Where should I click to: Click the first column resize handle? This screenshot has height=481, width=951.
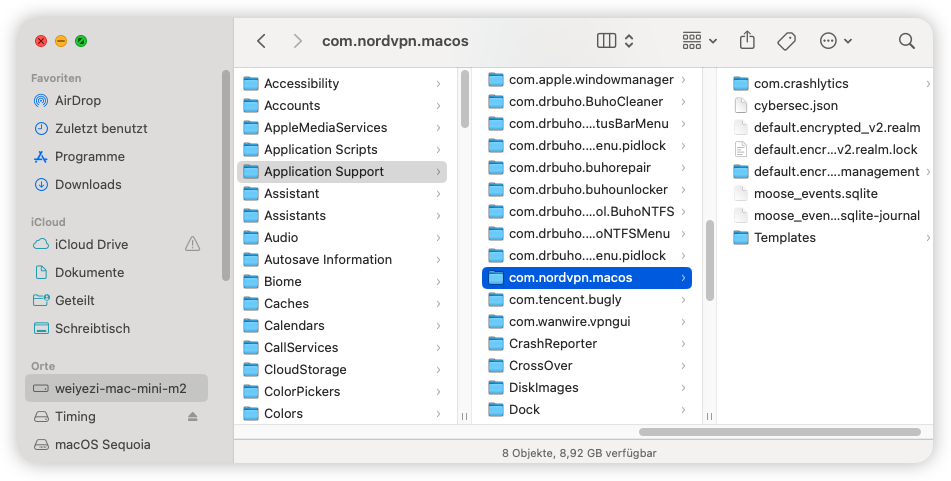[x=465, y=416]
